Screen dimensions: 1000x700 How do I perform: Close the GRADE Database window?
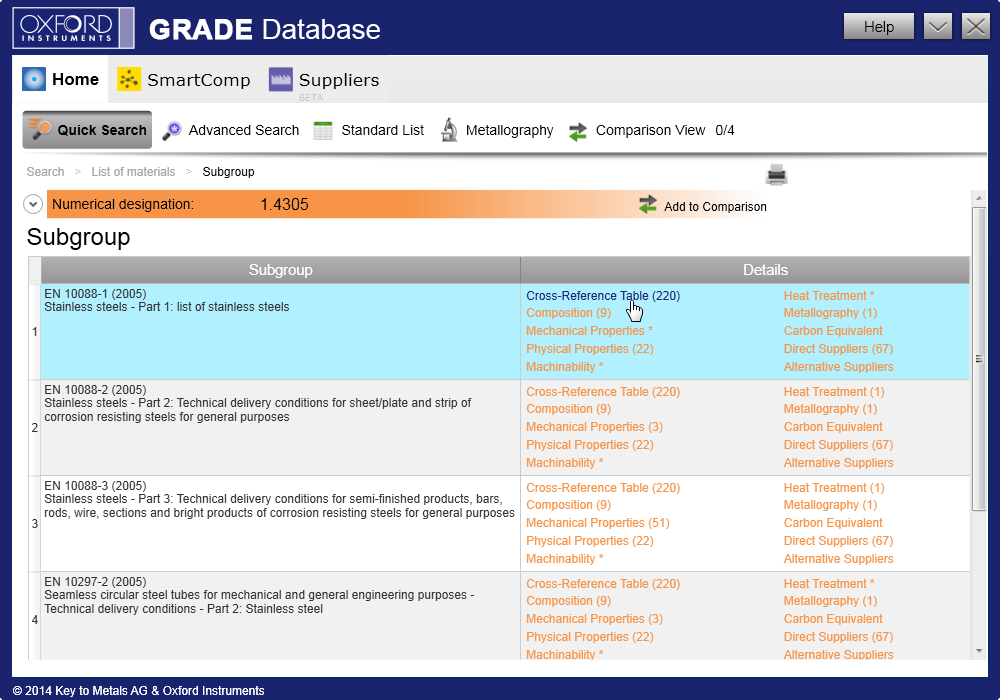[x=975, y=27]
